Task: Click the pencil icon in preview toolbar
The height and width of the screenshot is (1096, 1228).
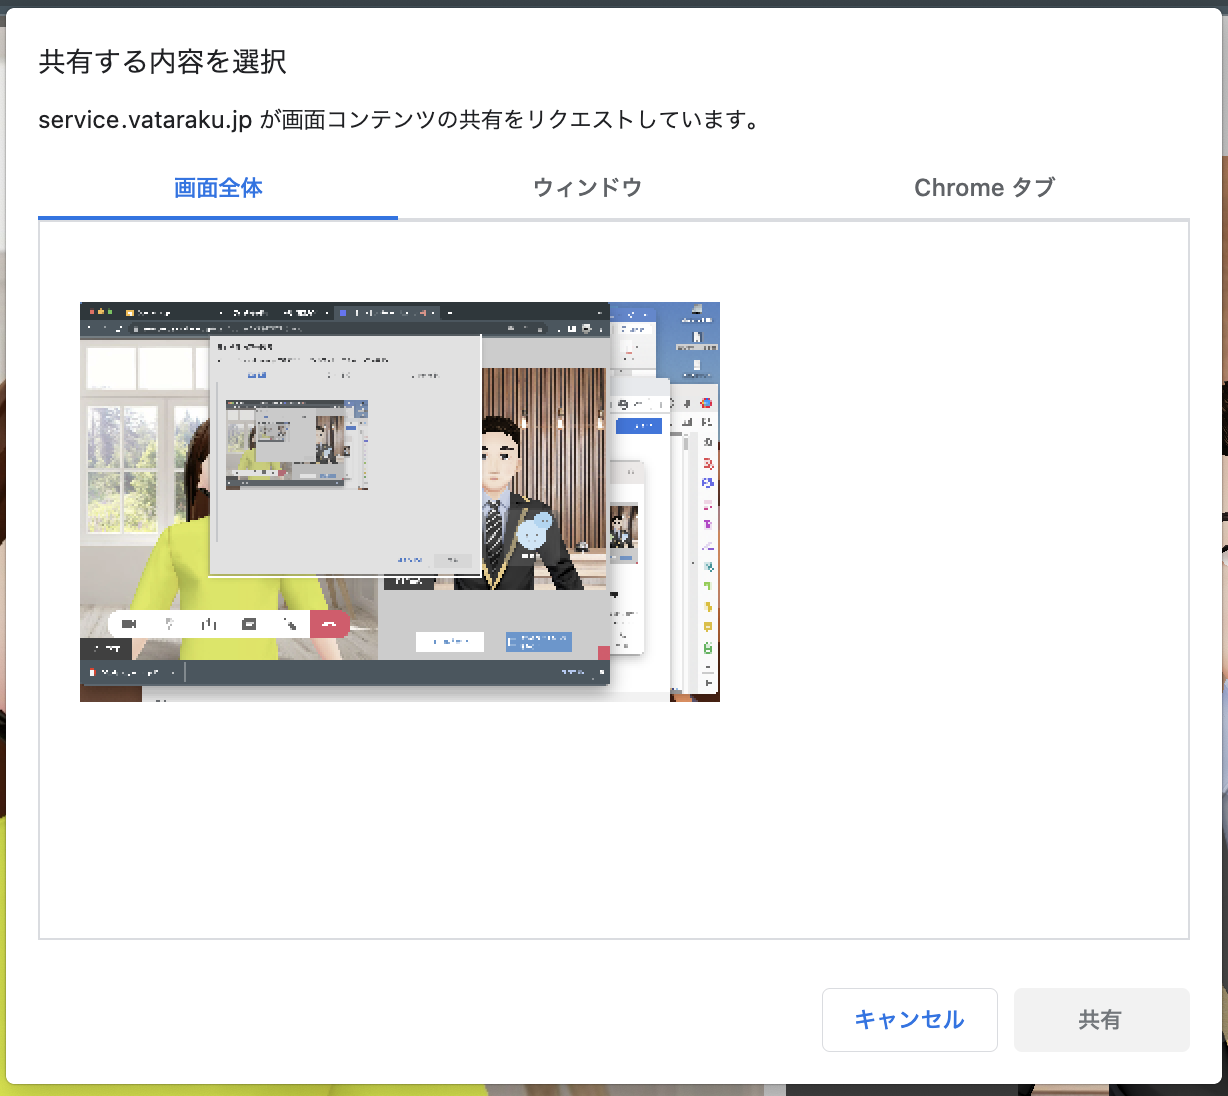Action: click(x=290, y=624)
